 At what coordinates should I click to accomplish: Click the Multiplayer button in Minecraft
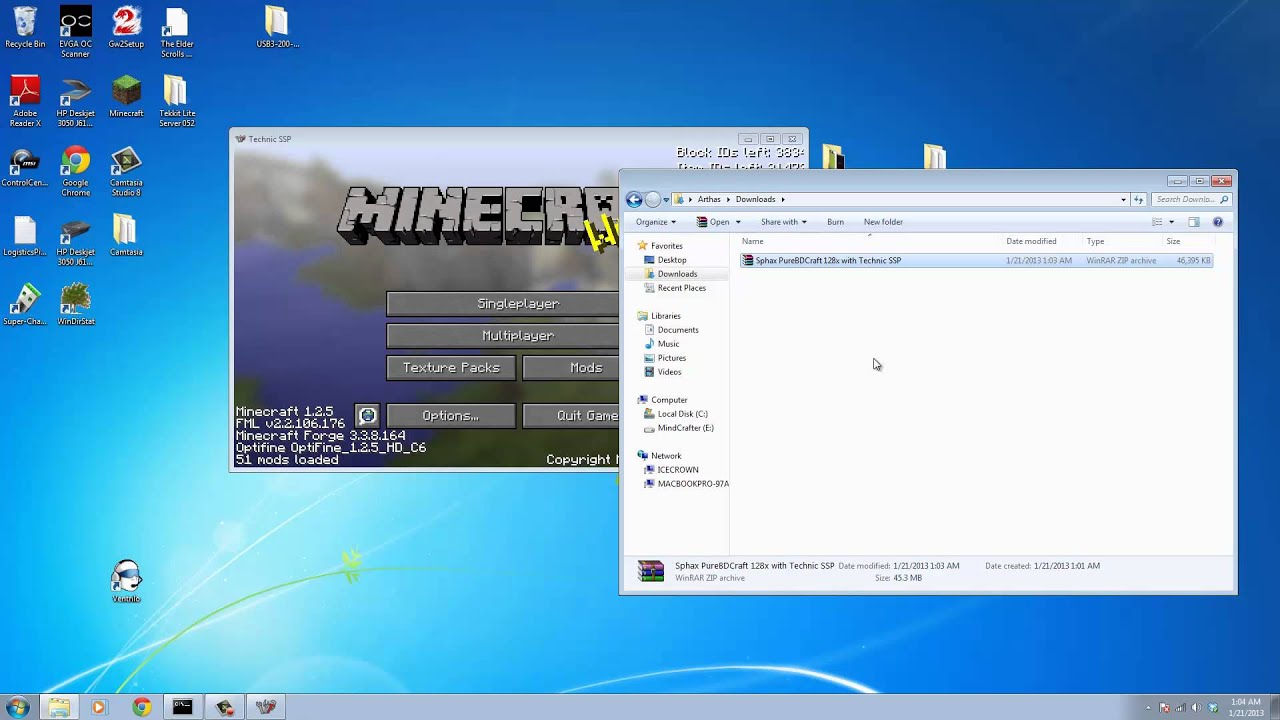(503, 335)
